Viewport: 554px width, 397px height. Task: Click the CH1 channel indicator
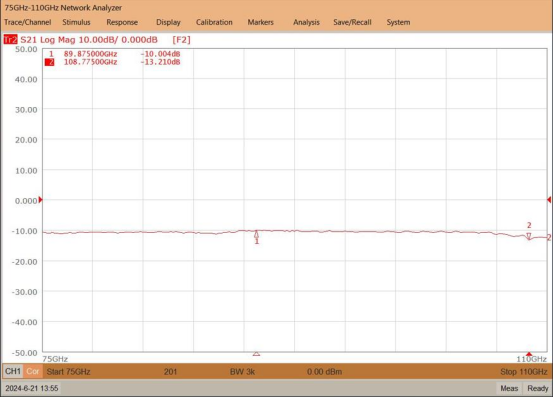pyautogui.click(x=13, y=372)
